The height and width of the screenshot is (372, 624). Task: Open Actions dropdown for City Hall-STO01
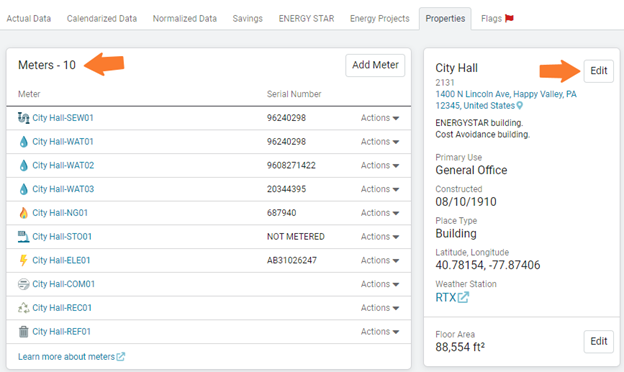[x=380, y=236]
